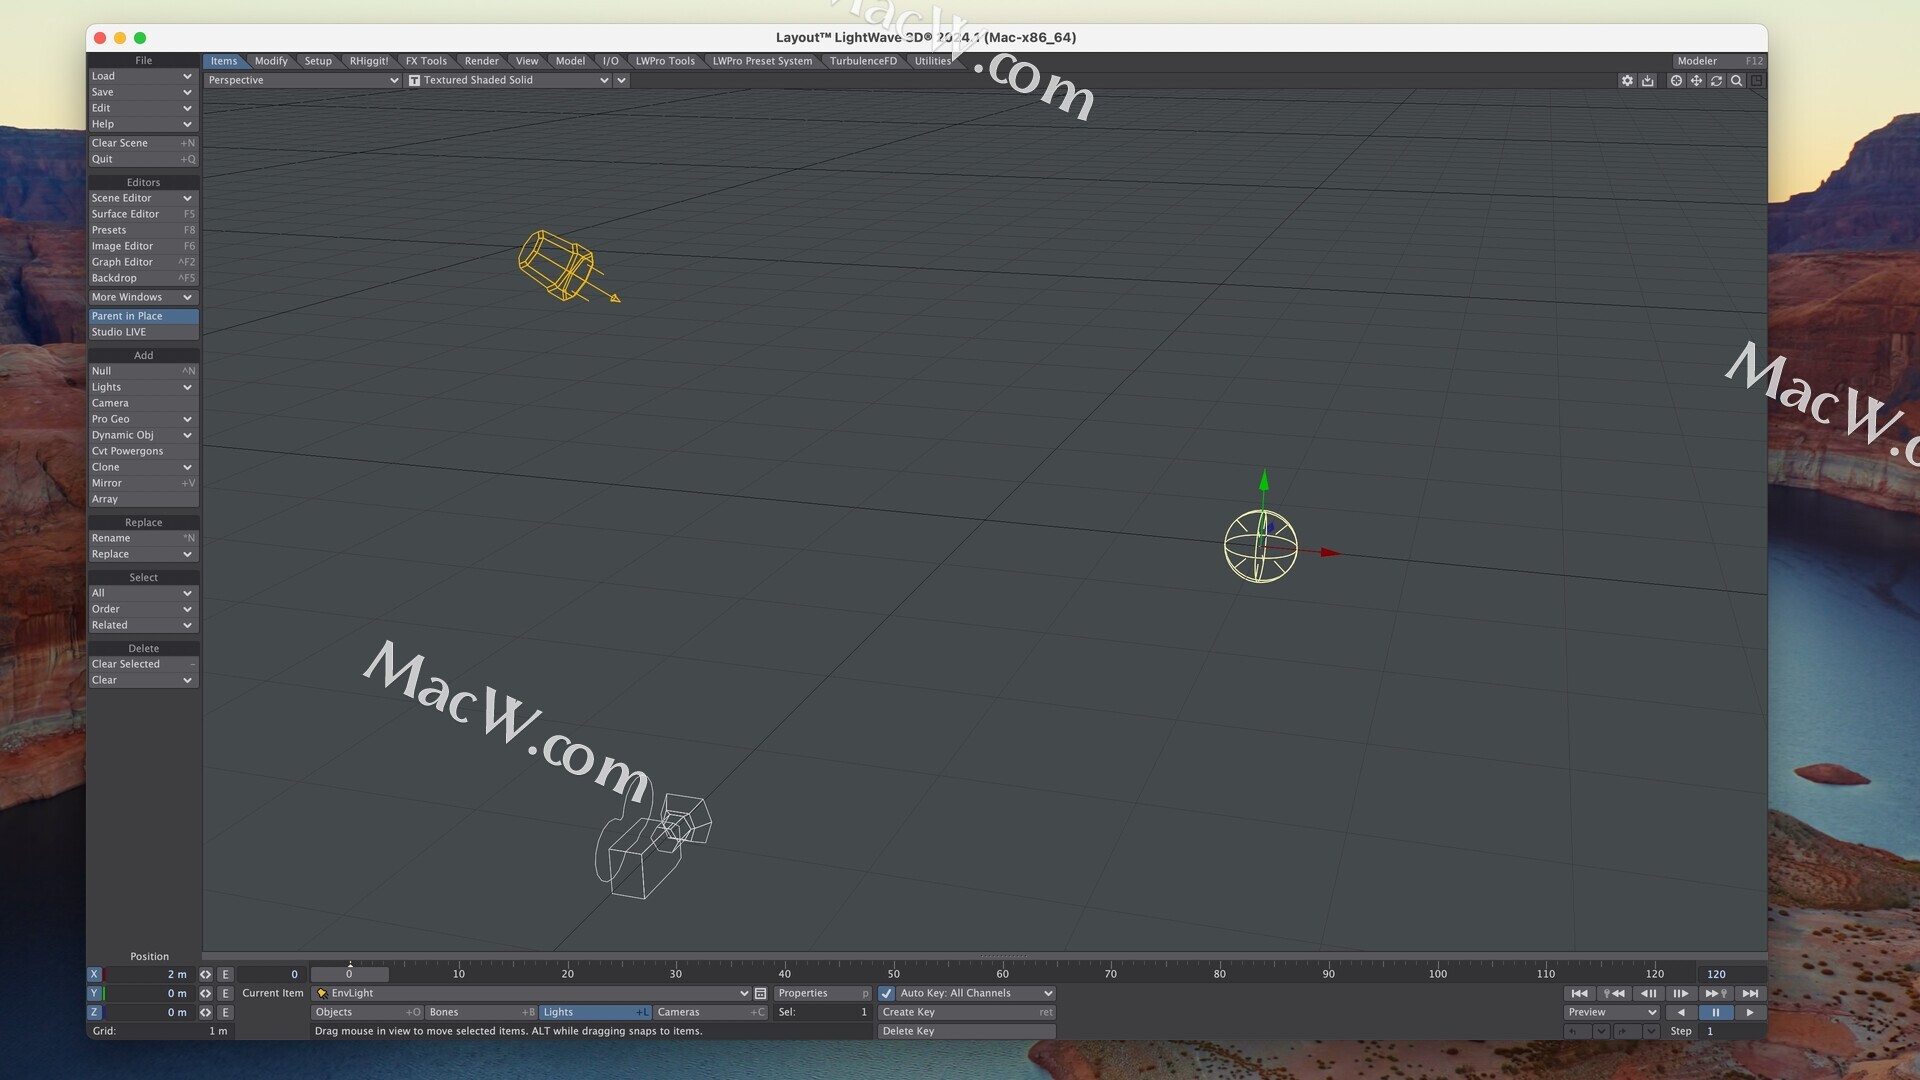Toggle the Parent in Place button
Image resolution: width=1920 pixels, height=1080 pixels.
point(143,316)
